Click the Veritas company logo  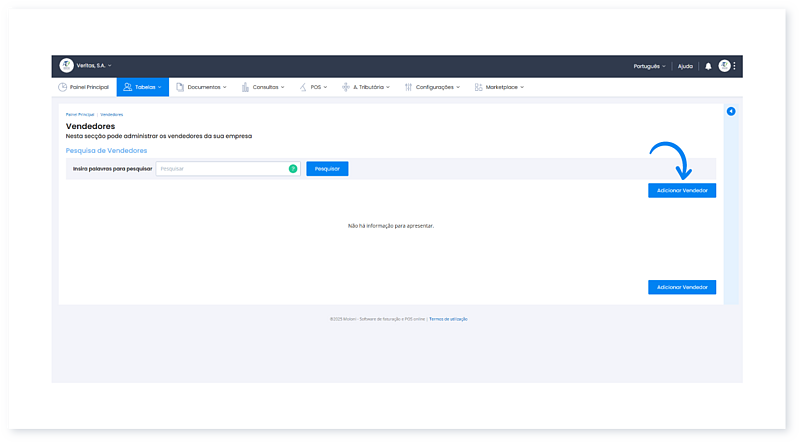point(67,66)
